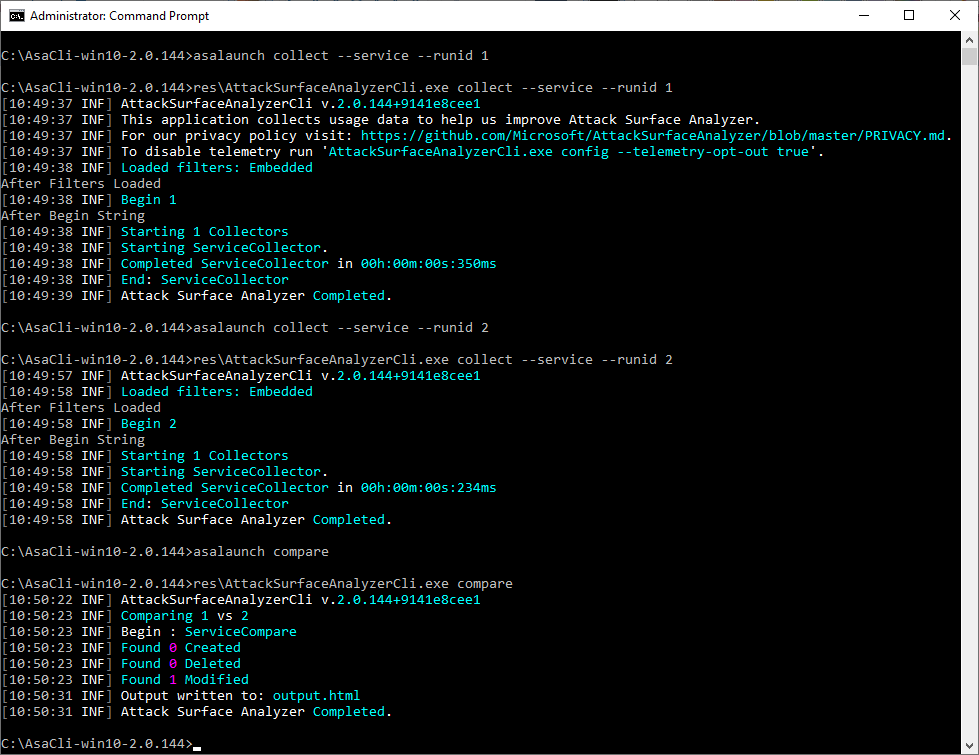Click the 10:49:57 timestamp
This screenshot has height=755, width=979.
click(41, 375)
